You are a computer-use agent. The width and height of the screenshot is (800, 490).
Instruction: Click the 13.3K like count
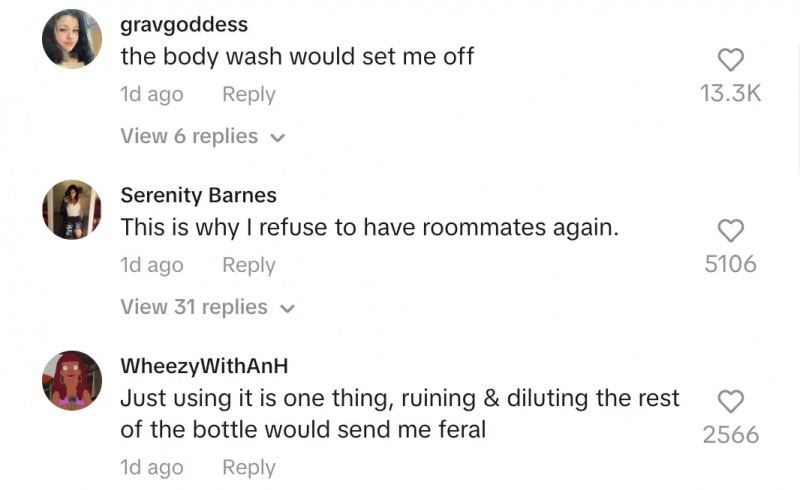pos(730,93)
